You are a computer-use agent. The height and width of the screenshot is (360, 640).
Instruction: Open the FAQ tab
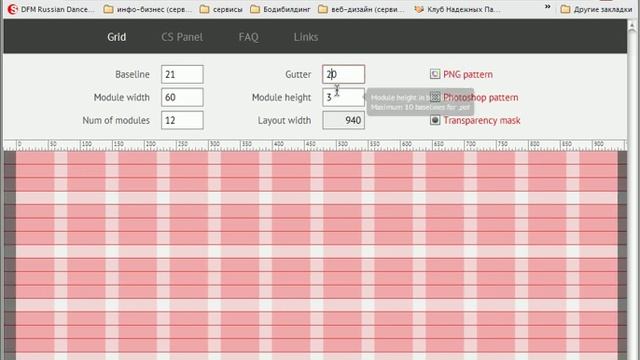[248, 37]
